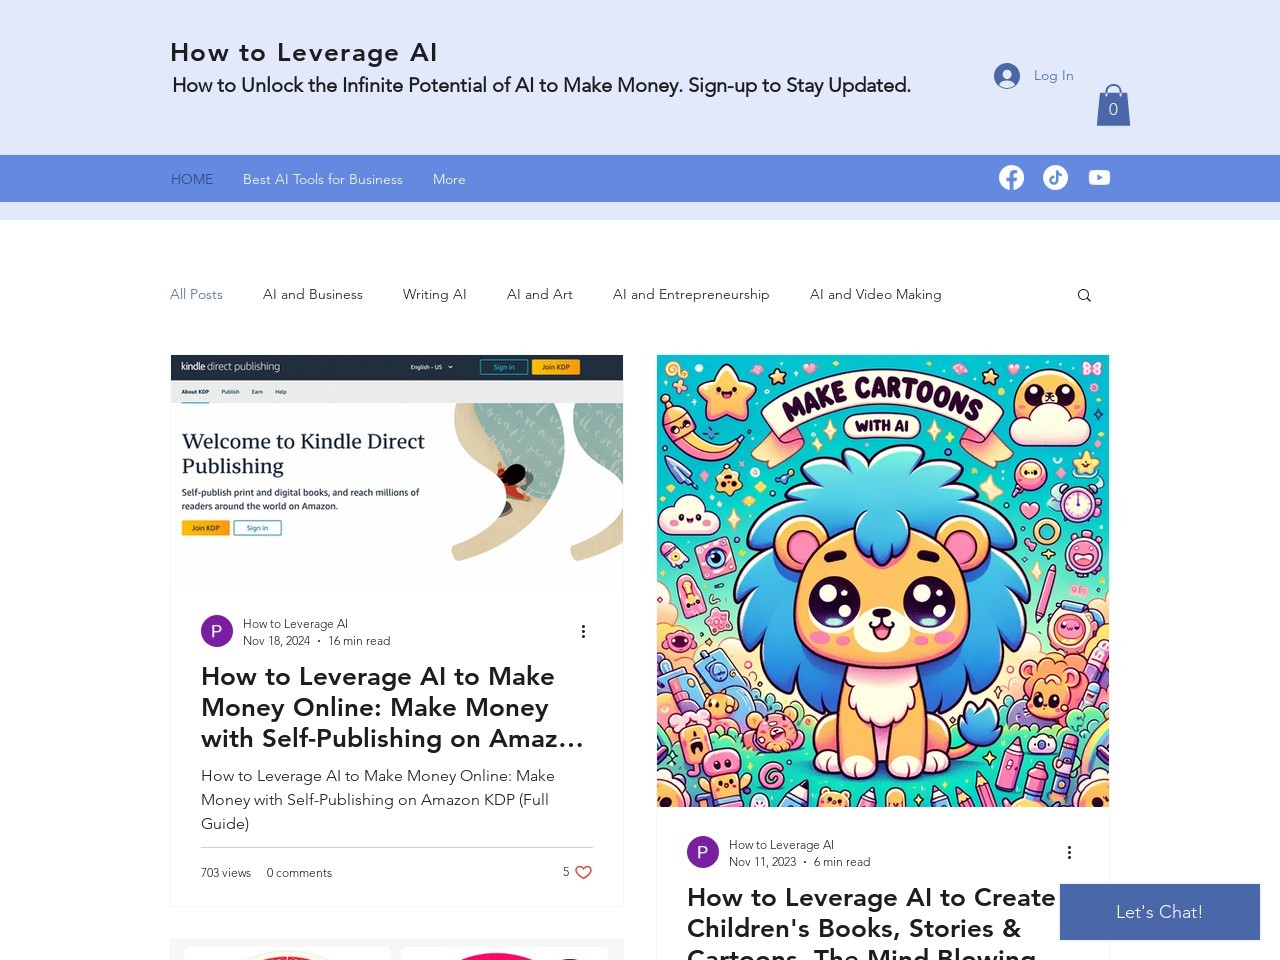Go to the HOME menu item

click(192, 179)
